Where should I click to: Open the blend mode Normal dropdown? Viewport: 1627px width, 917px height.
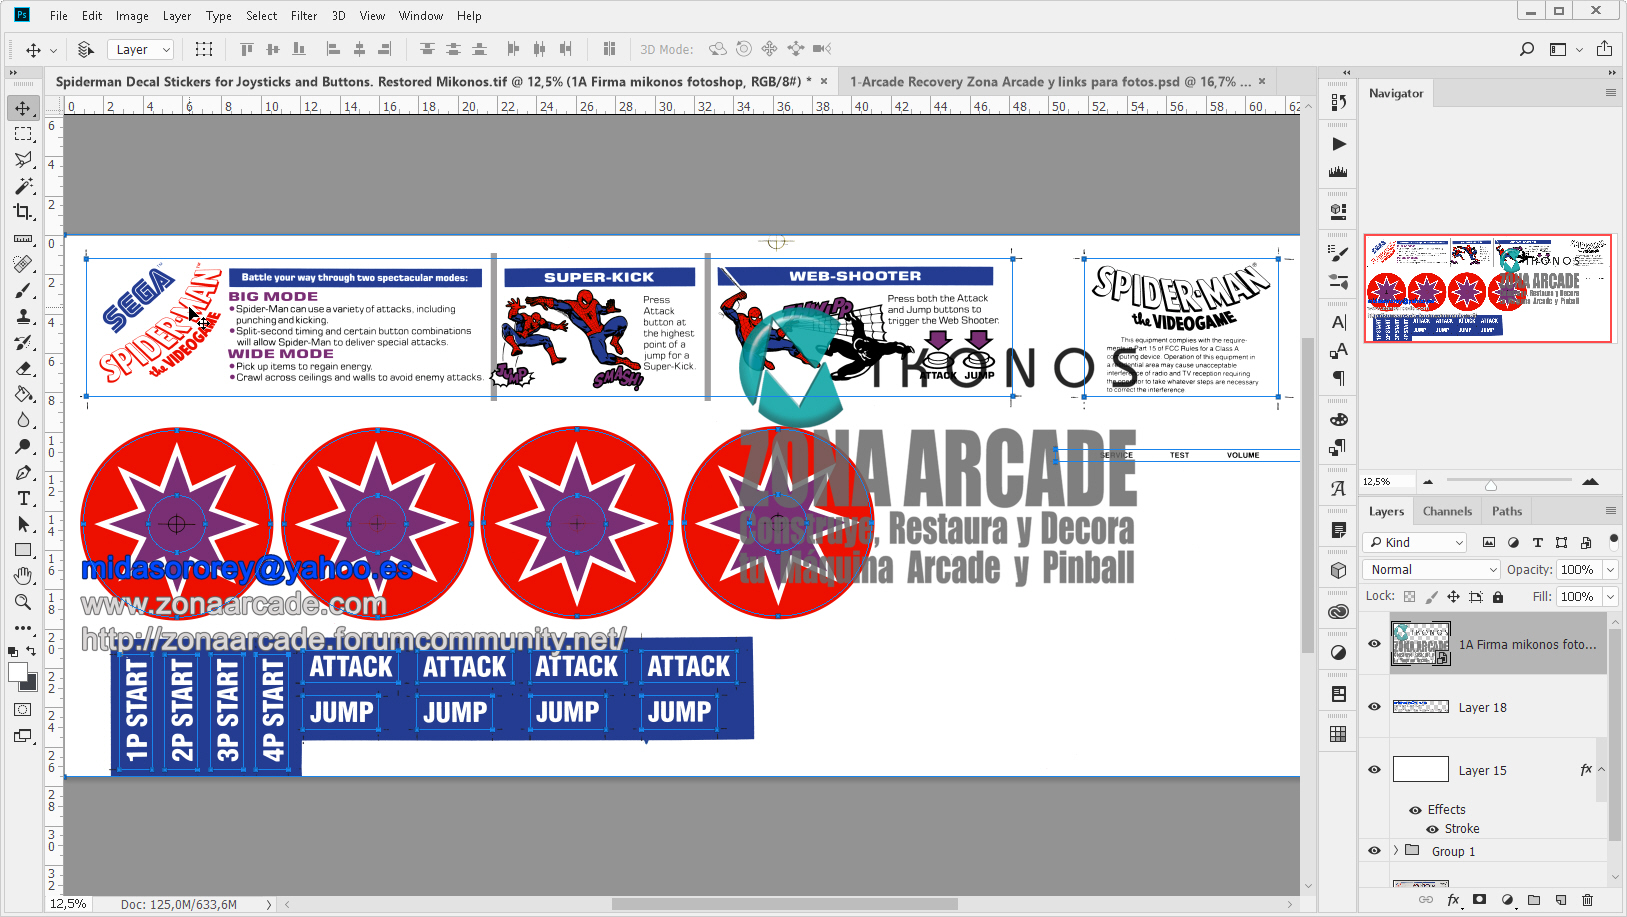[1430, 568]
